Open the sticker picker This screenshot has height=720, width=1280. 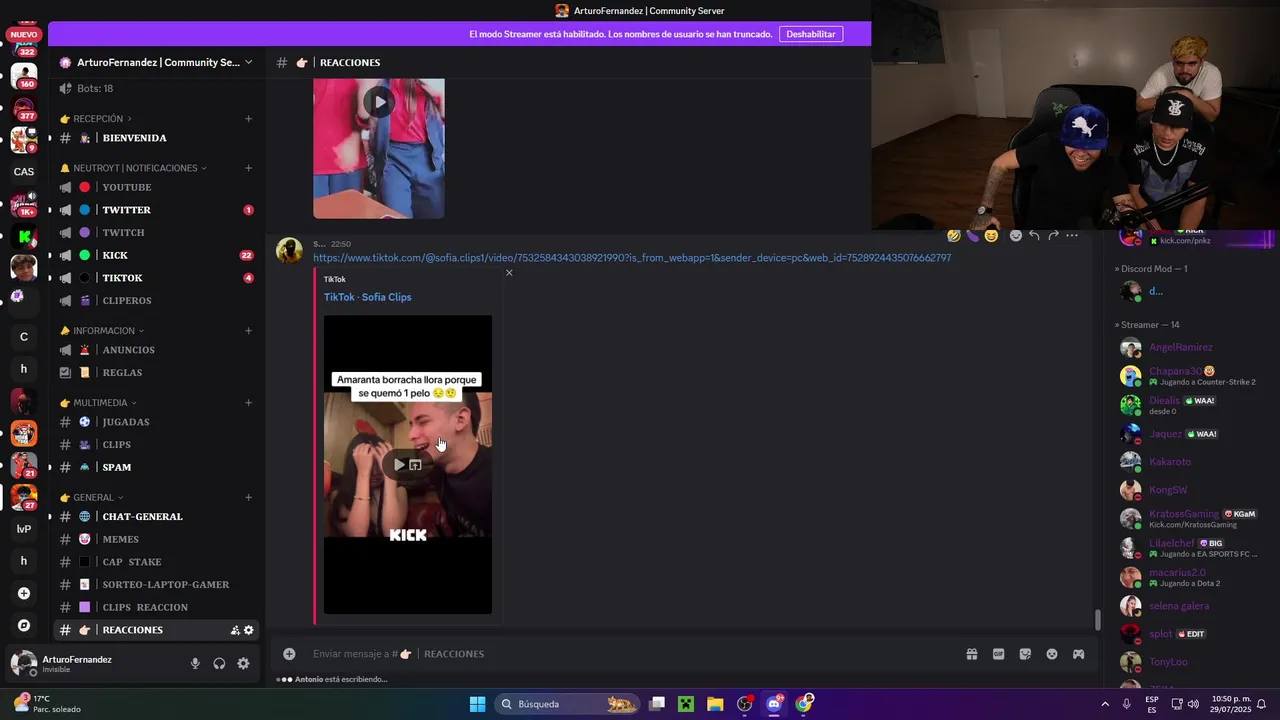coord(1025,654)
